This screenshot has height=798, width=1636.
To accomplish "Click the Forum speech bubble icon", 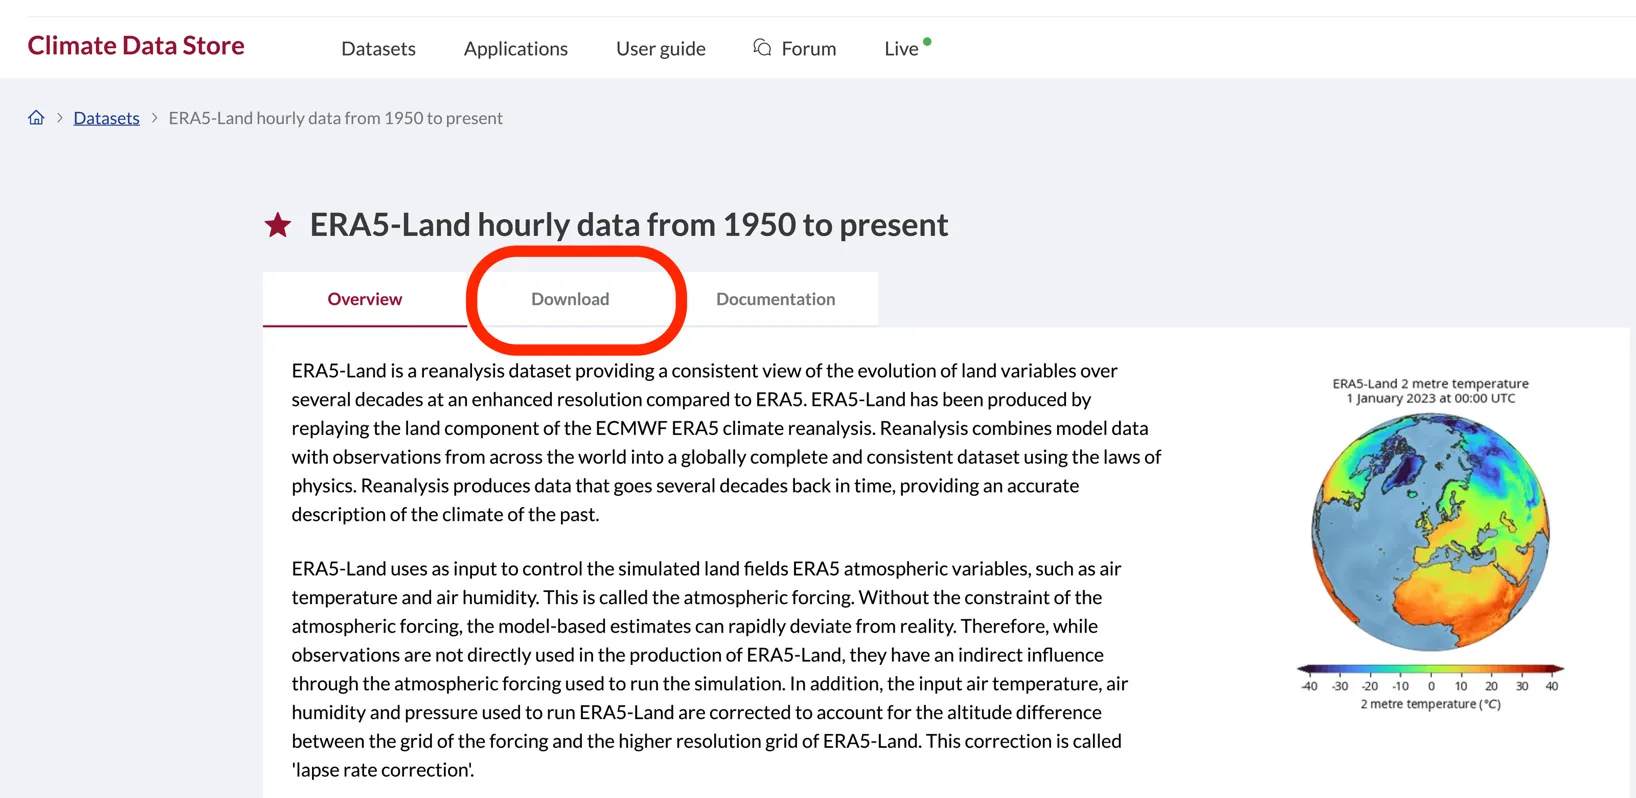I will pos(762,48).
